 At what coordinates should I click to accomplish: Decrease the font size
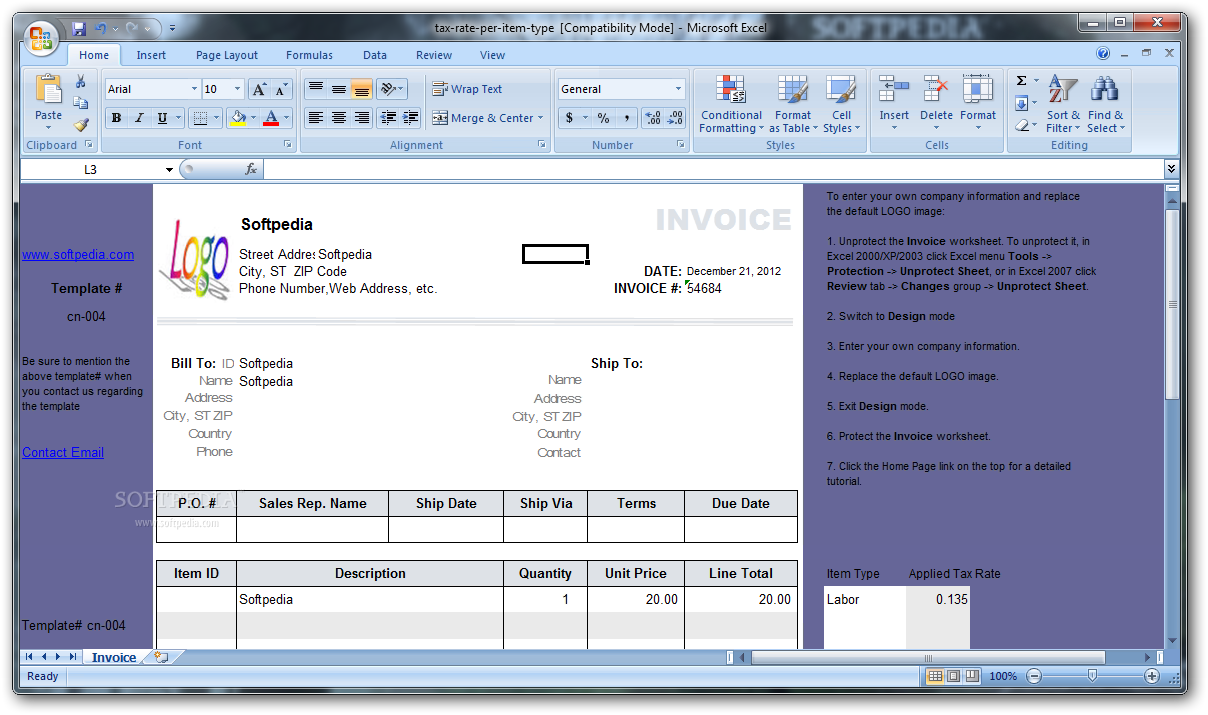(281, 89)
